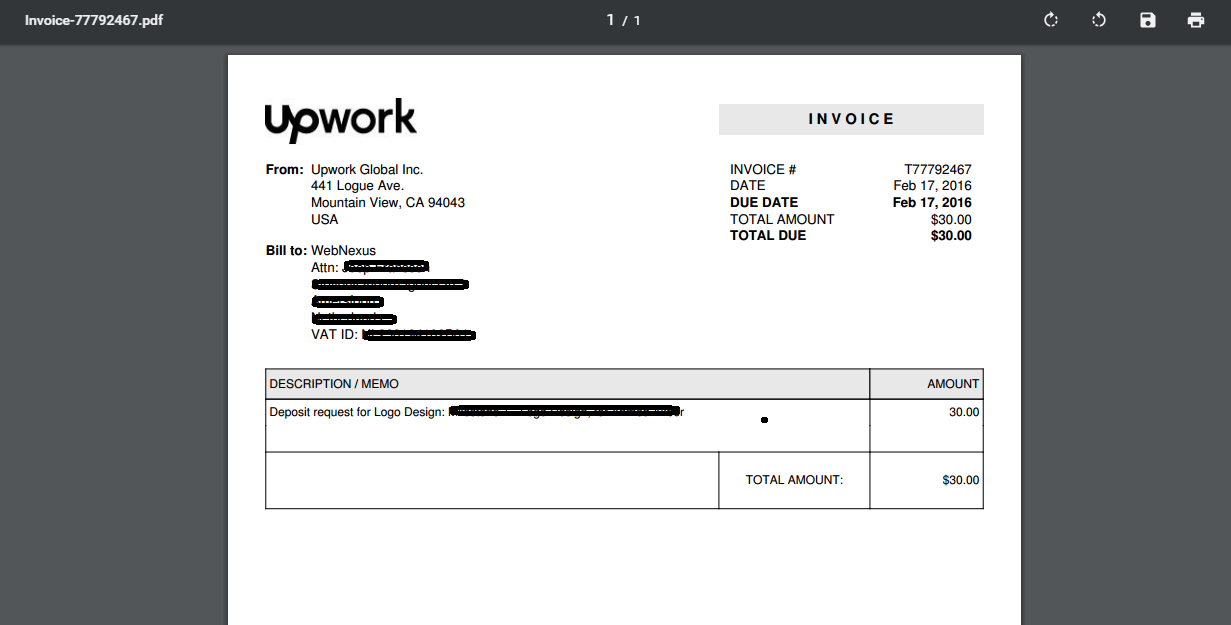1231x625 pixels.
Task: Click the USA country line
Action: point(325,219)
